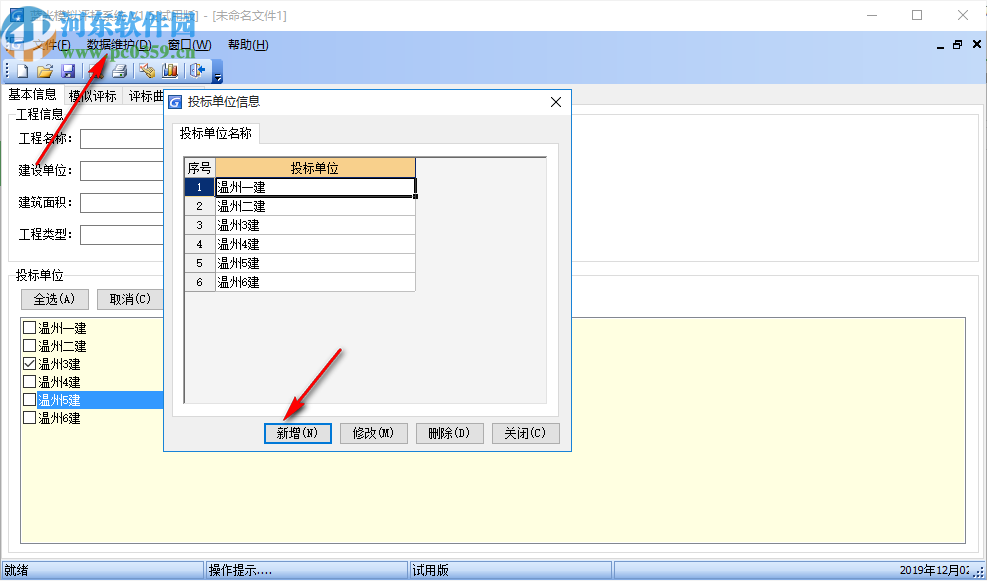Expand the toolbar overflow chevron

coord(217,76)
